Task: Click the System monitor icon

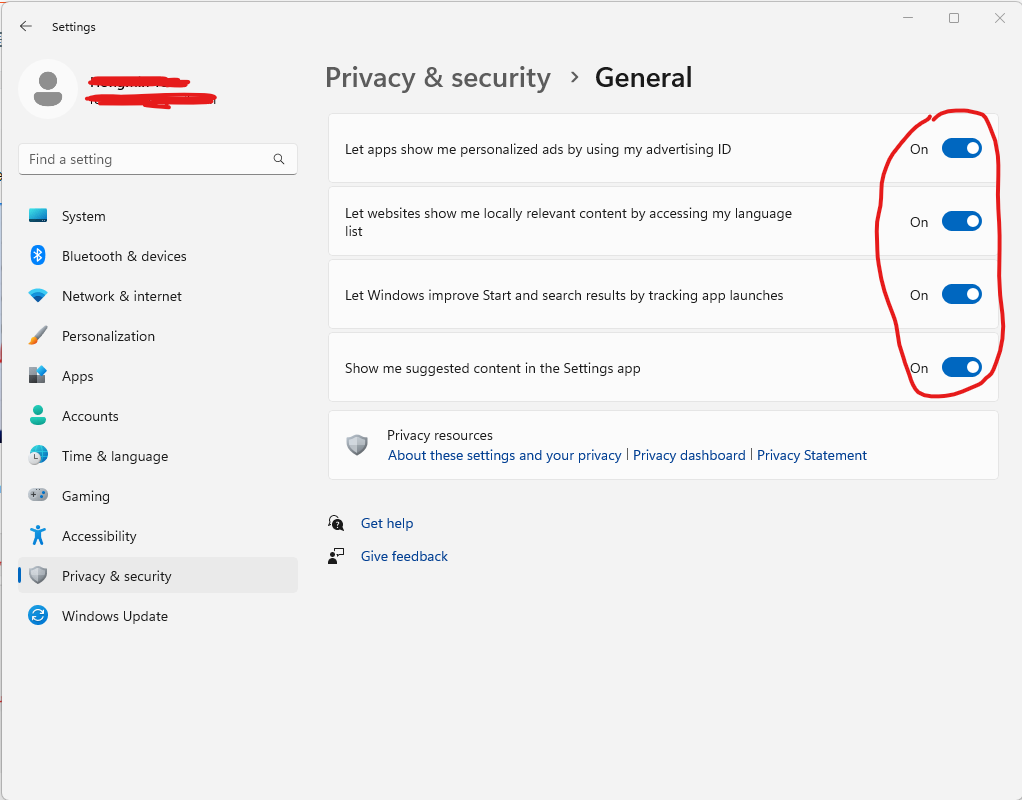Action: (38, 216)
